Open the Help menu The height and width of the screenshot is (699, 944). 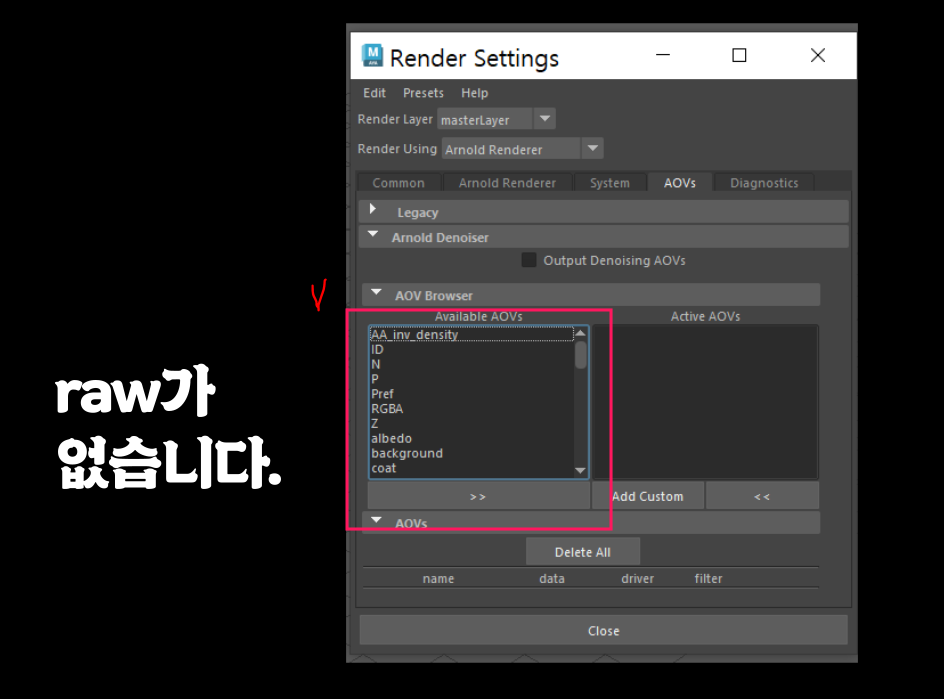tap(474, 93)
